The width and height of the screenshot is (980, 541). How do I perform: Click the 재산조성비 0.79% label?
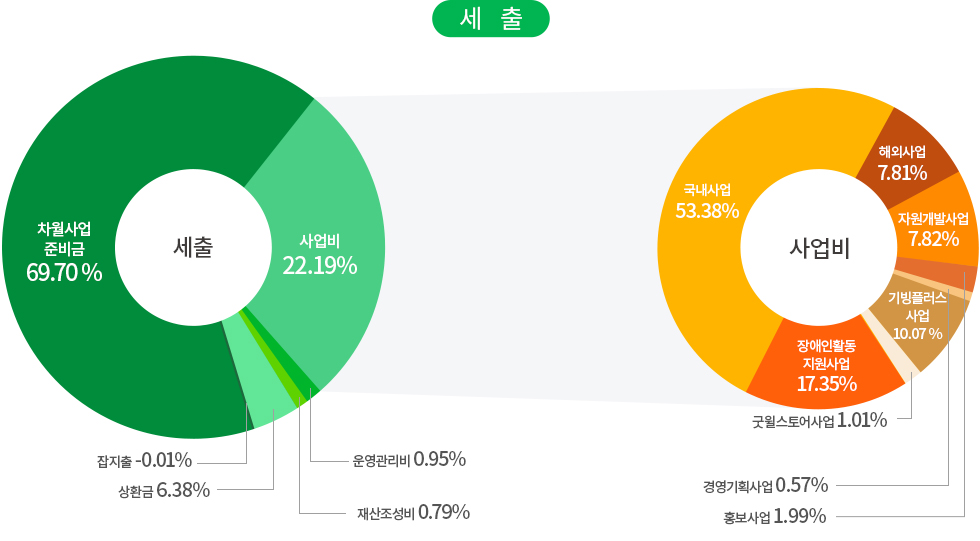click(x=413, y=513)
